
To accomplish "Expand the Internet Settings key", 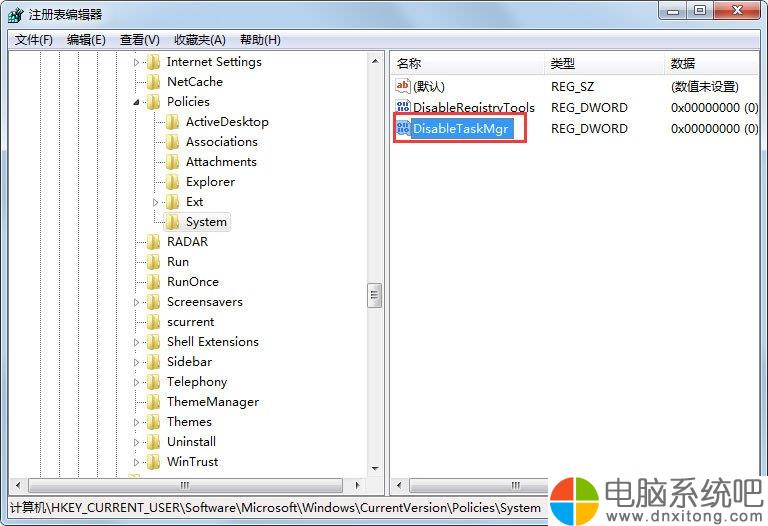I will pyautogui.click(x=136, y=62).
